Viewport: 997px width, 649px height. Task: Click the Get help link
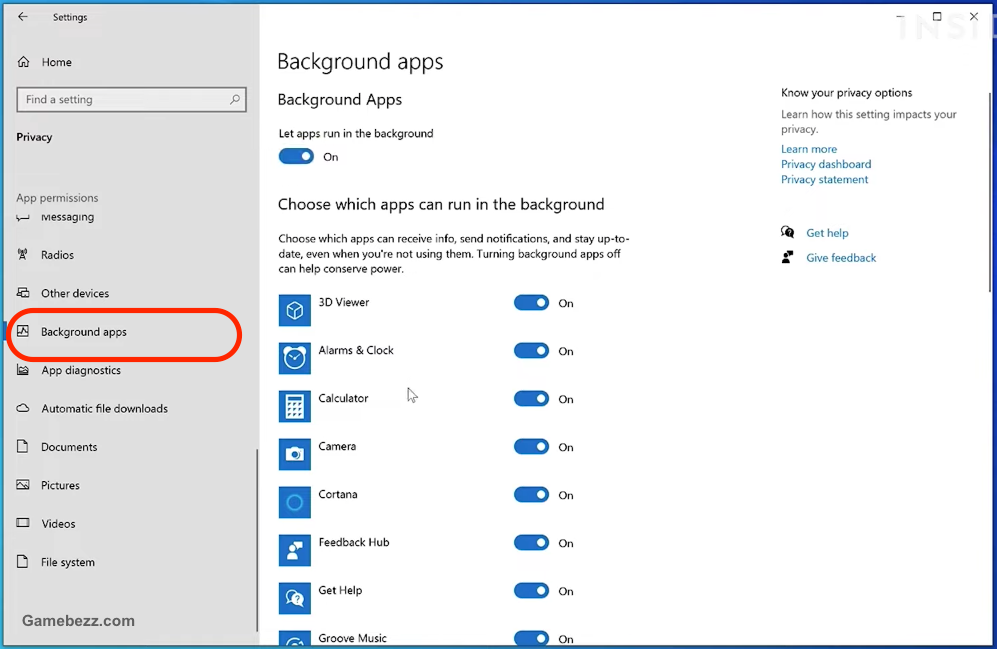click(x=827, y=233)
